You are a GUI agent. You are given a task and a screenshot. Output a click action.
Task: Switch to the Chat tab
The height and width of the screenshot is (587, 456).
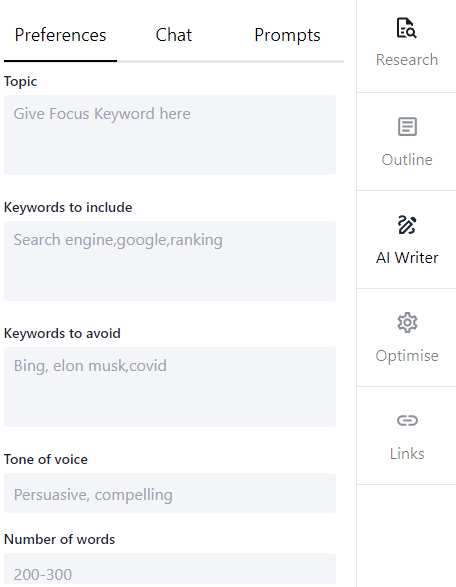[174, 35]
